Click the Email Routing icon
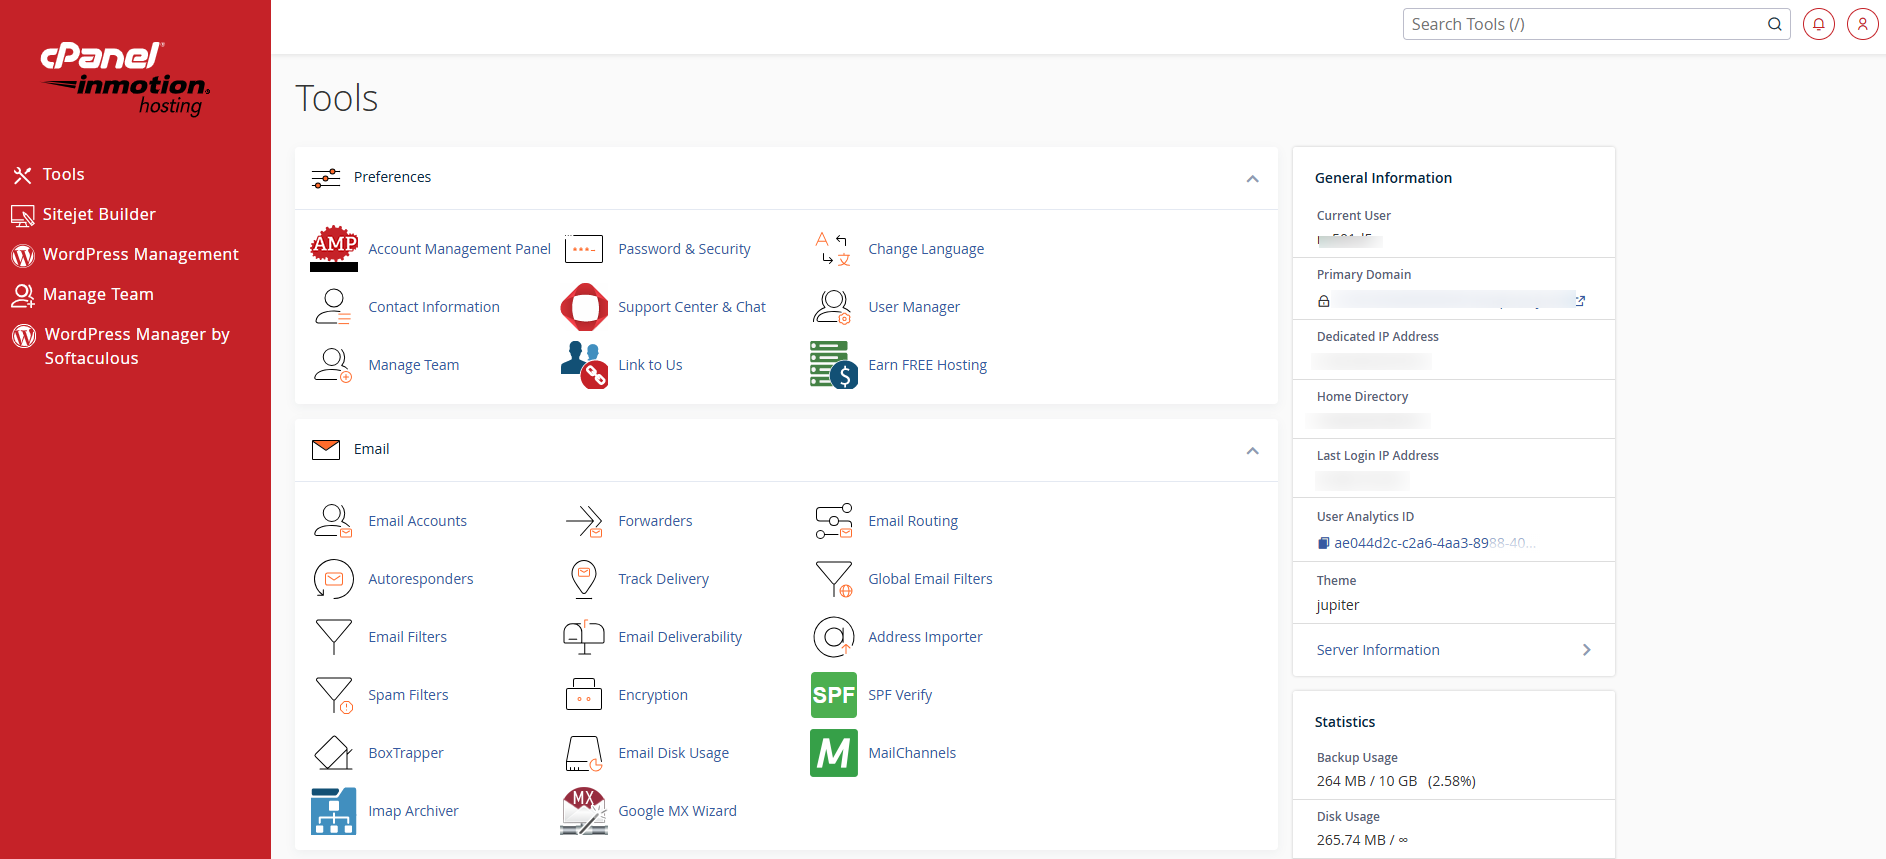 [833, 520]
